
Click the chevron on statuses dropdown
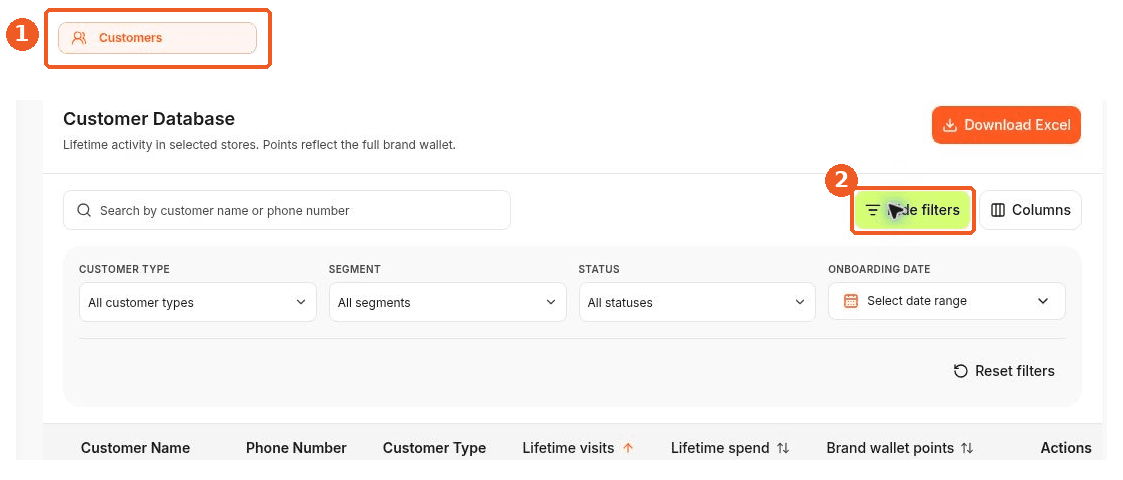[x=800, y=302]
